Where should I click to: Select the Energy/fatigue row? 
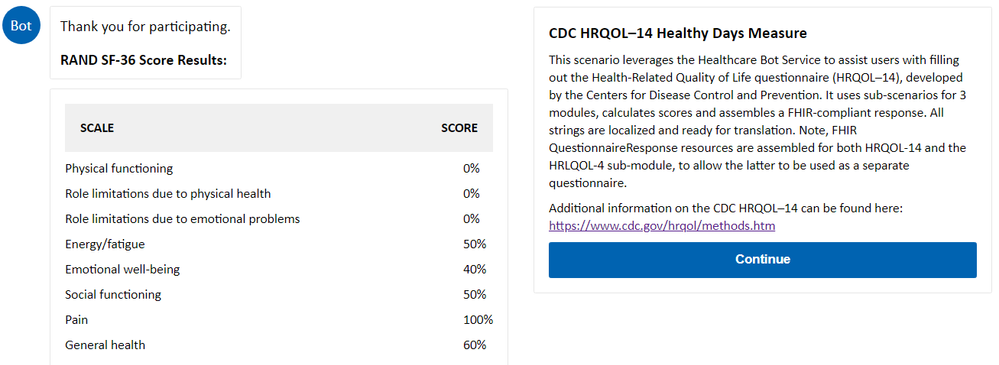click(x=278, y=244)
